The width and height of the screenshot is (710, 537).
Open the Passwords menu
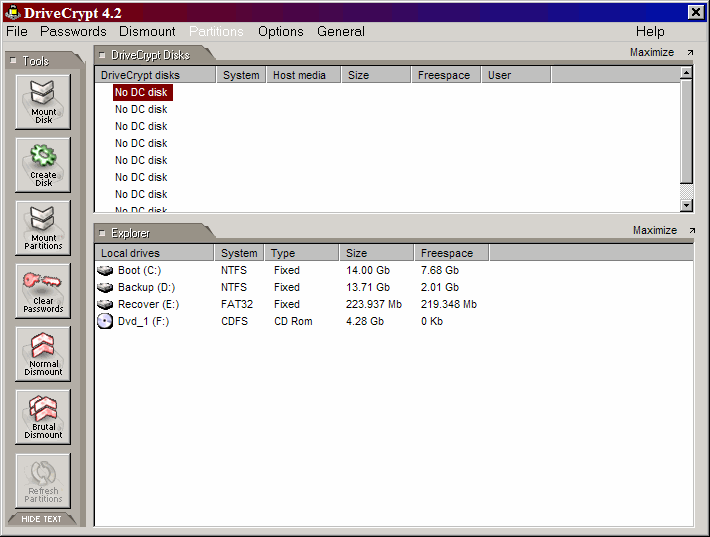coord(73,31)
